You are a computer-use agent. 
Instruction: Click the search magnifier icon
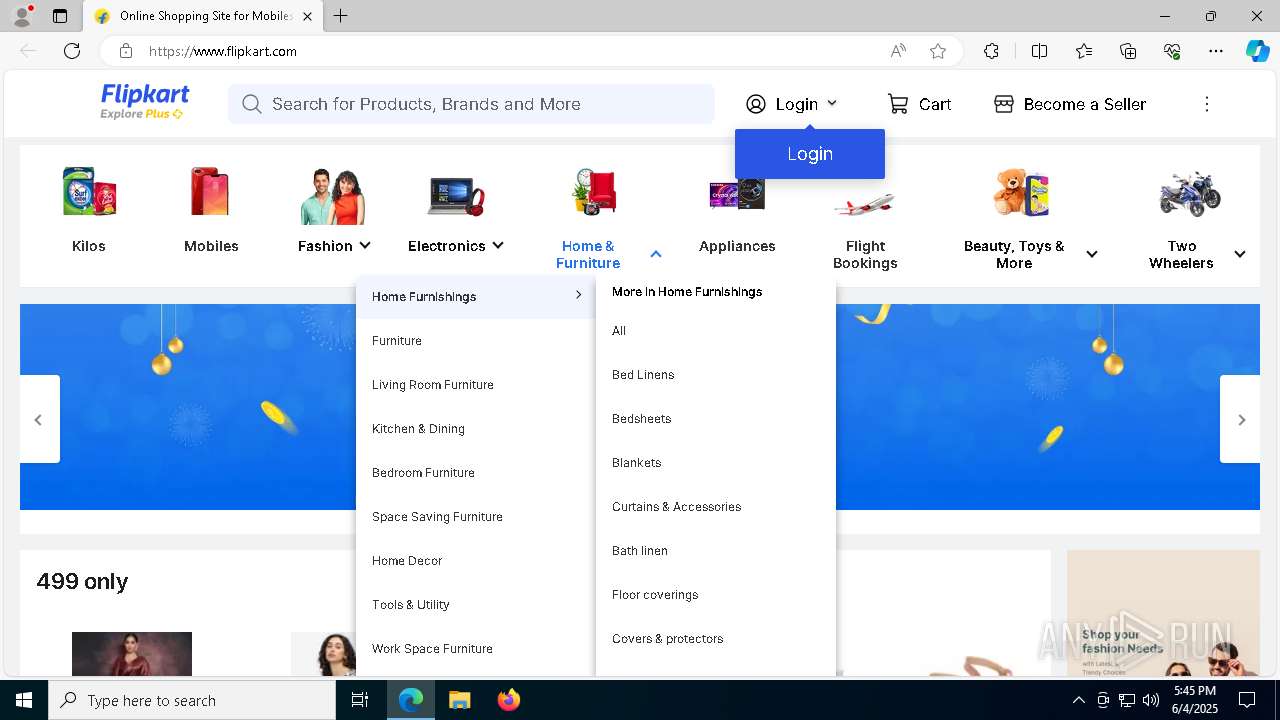pyautogui.click(x=251, y=104)
